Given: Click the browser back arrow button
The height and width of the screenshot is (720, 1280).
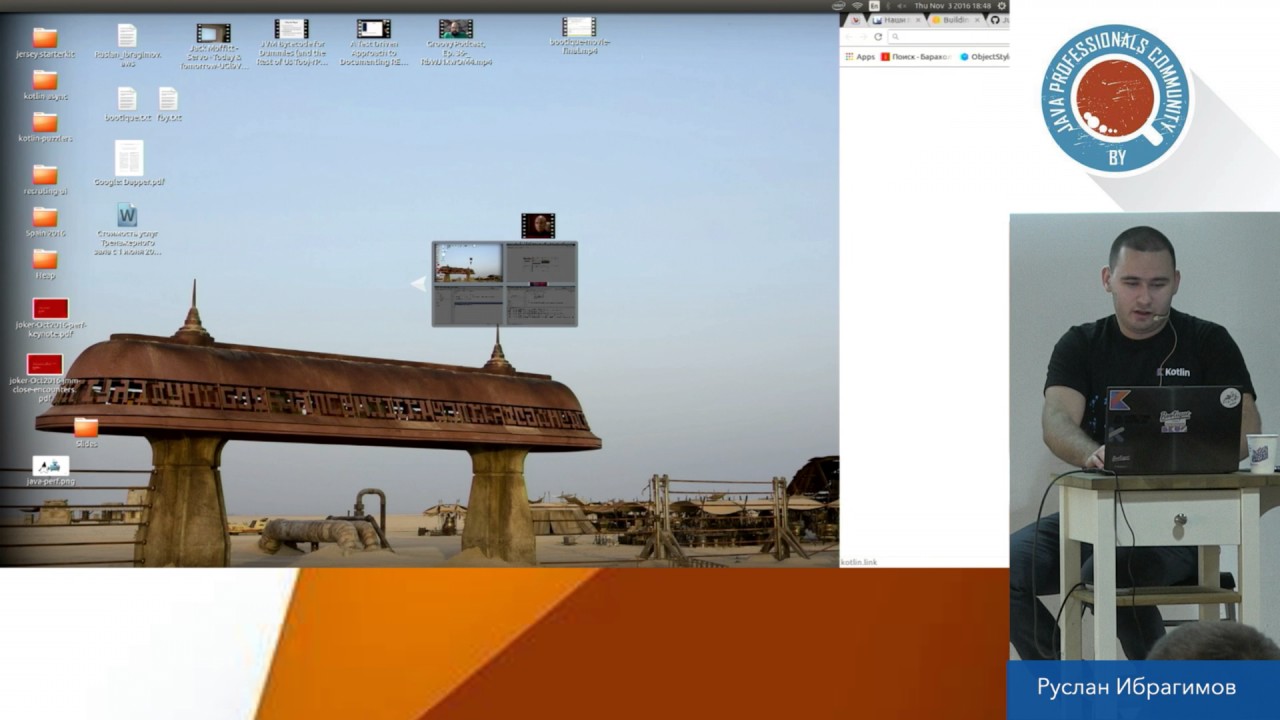Looking at the screenshot, I should (x=850, y=37).
